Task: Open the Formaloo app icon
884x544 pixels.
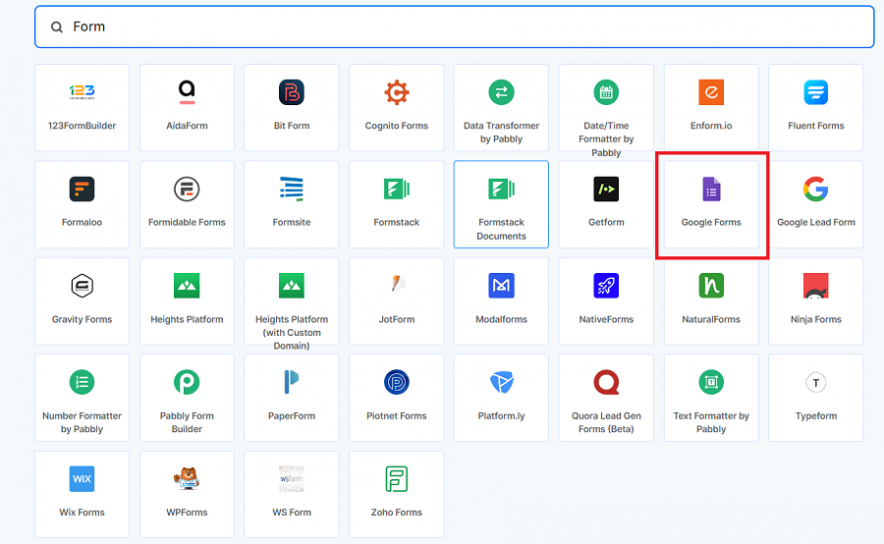Action: tap(82, 189)
